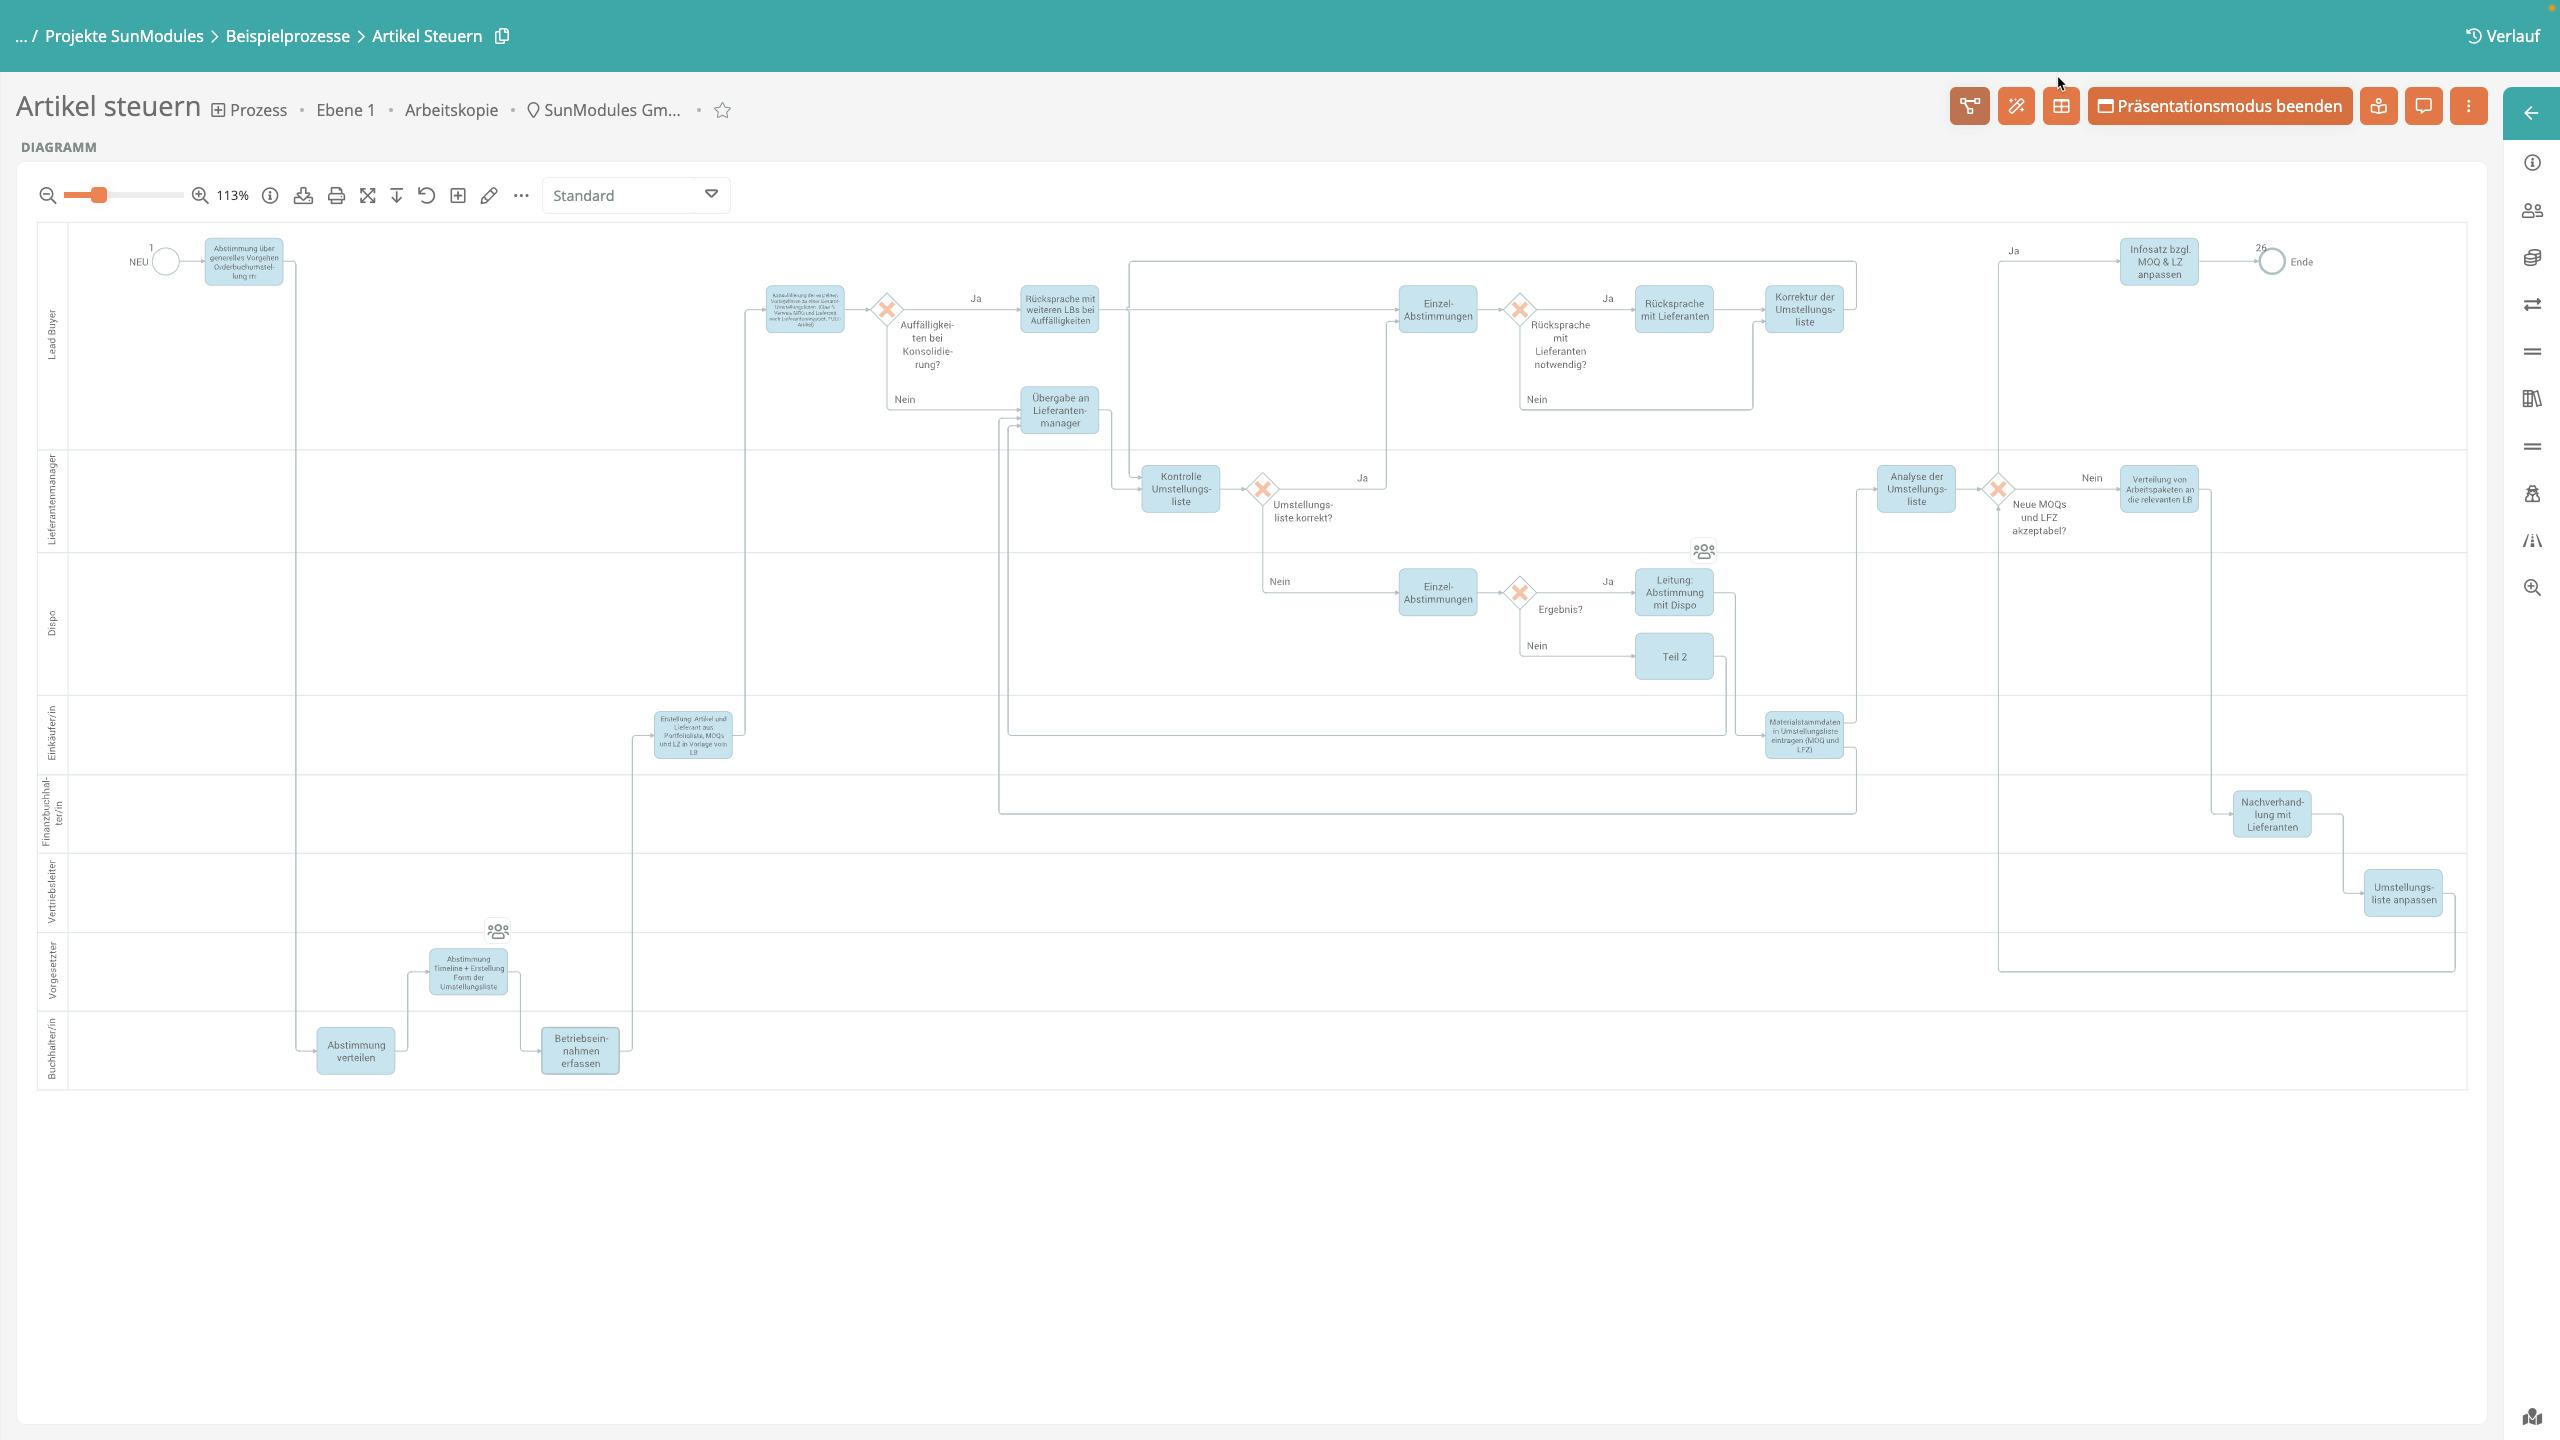Click Präsentationsmodus beenden button
The height and width of the screenshot is (1440, 2560).
point(2219,106)
